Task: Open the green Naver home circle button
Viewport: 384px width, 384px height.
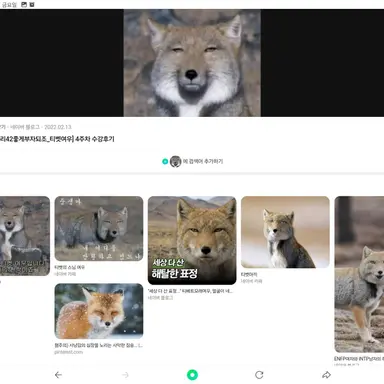Action: pyautogui.click(x=192, y=375)
